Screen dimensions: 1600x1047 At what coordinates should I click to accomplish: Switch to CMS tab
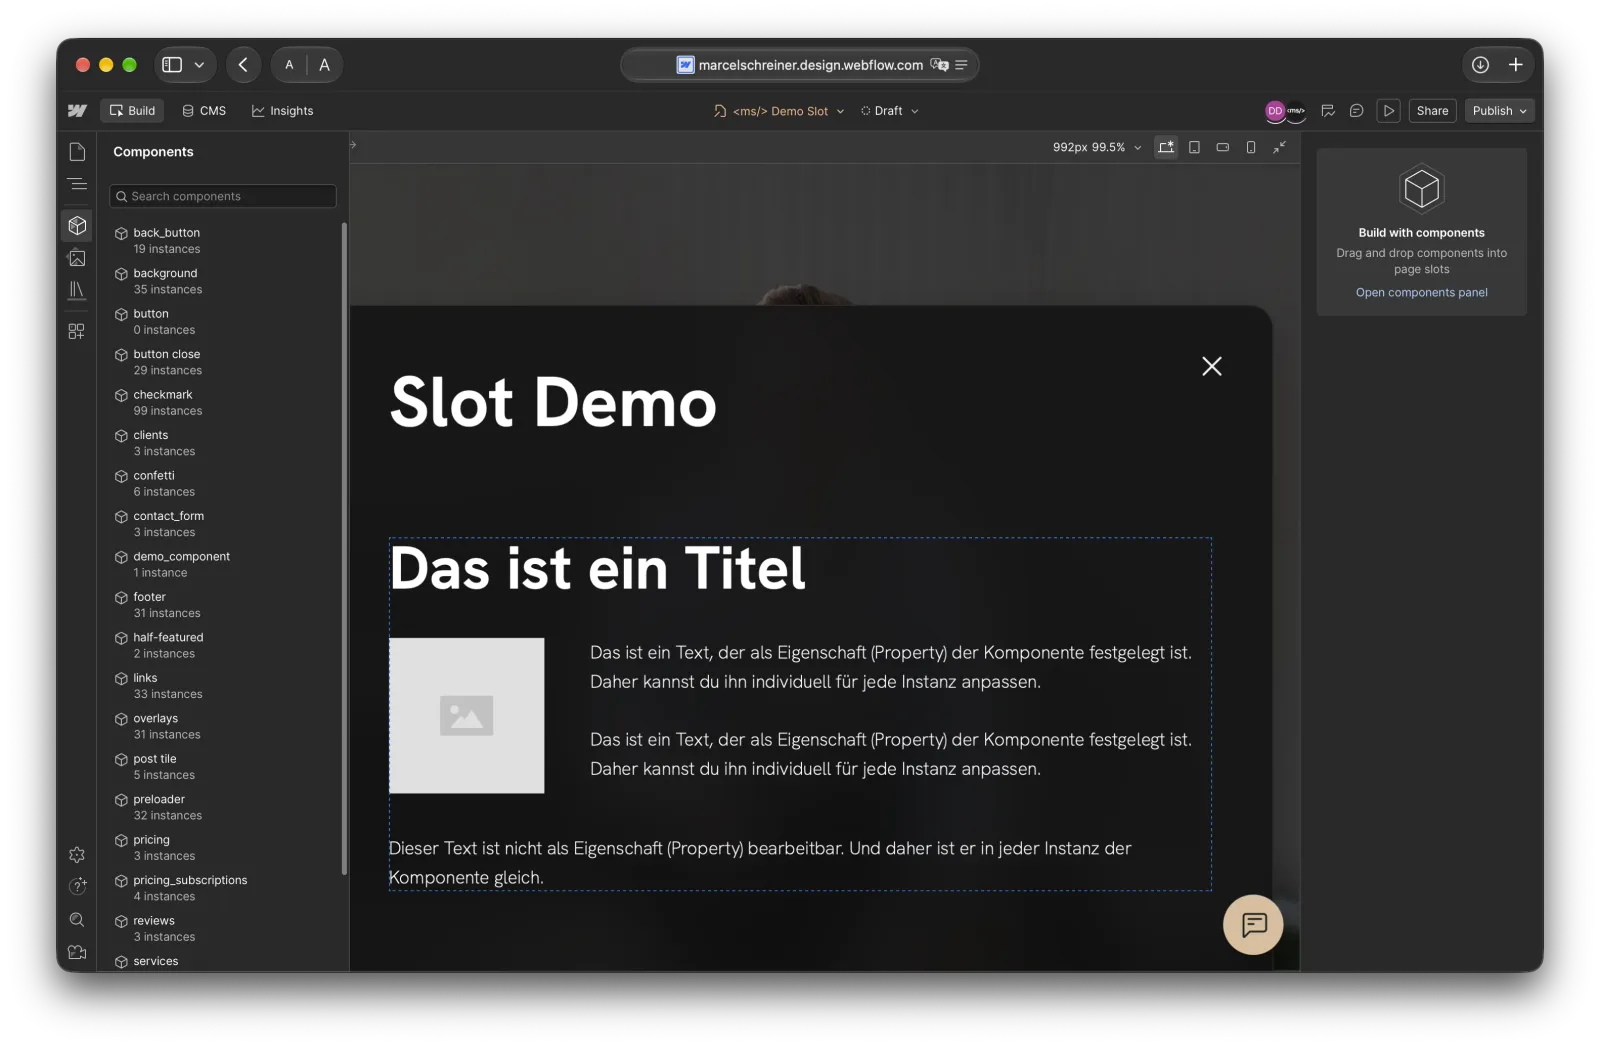[x=204, y=111]
